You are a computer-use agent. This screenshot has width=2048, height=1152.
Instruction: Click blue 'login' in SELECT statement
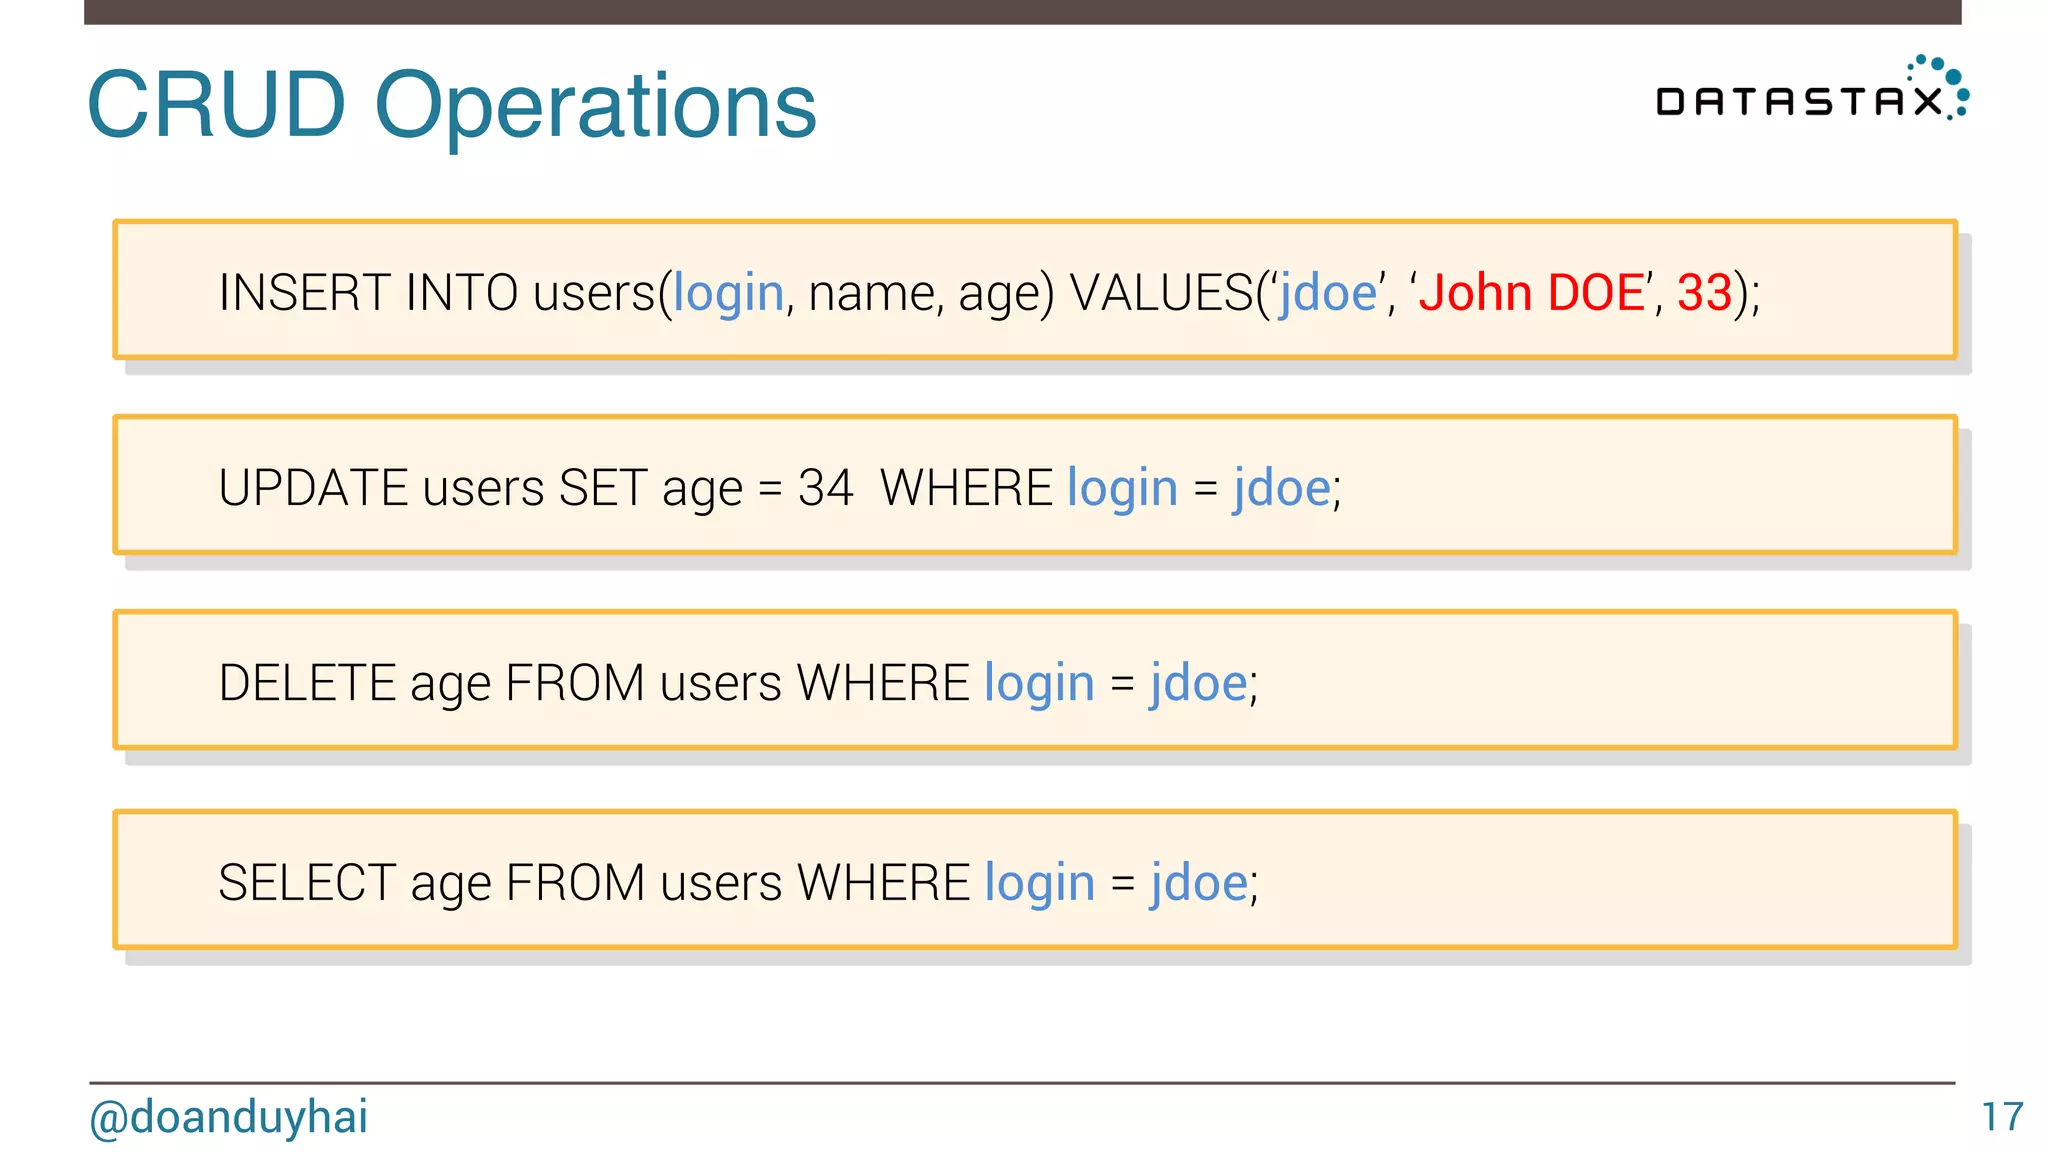1039,883
